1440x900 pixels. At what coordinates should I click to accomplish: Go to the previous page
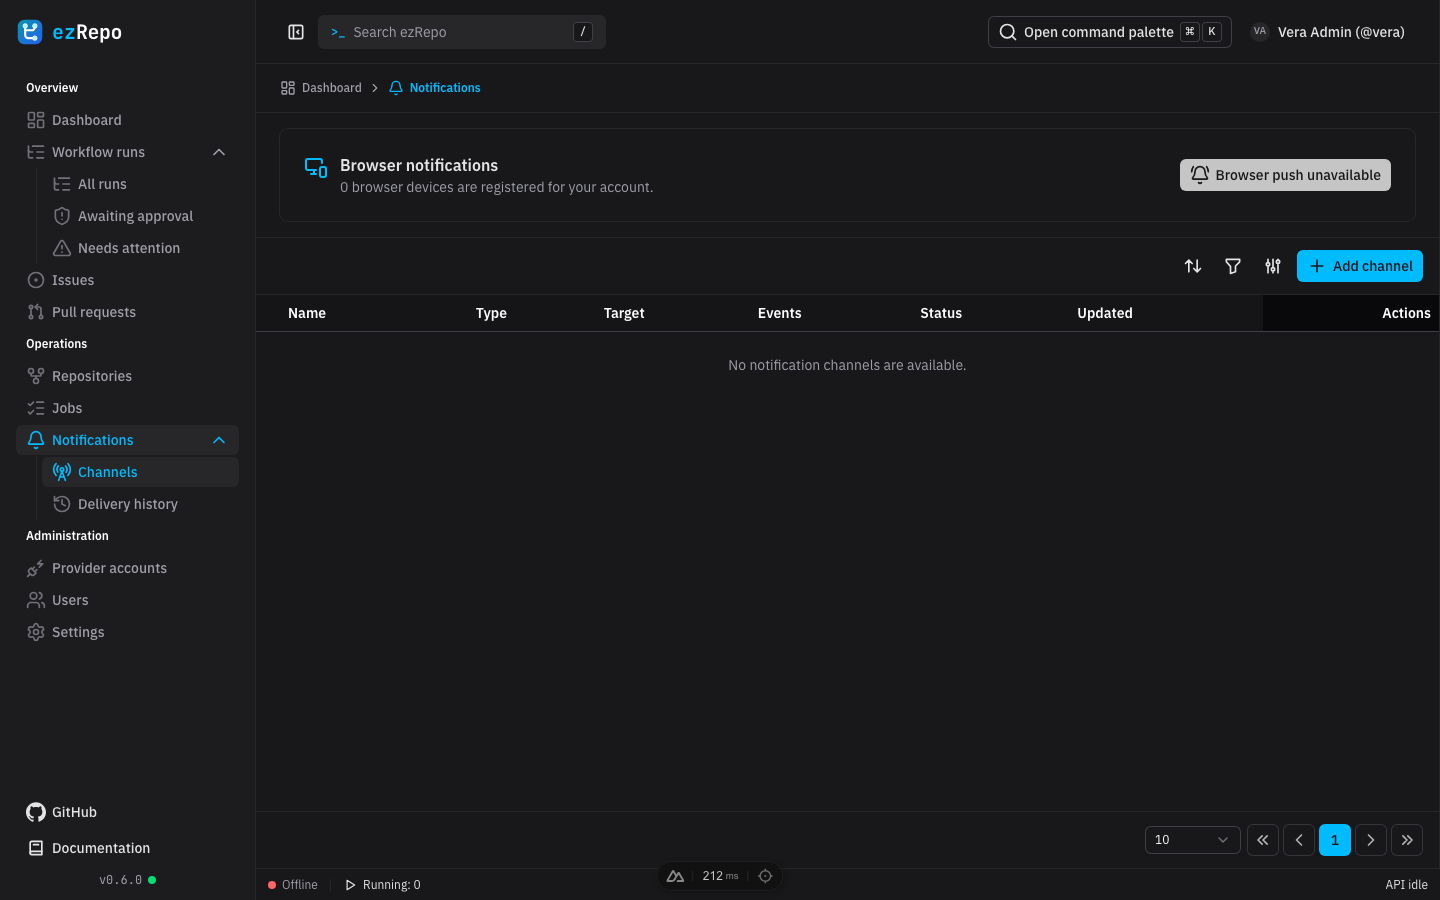tap(1299, 840)
